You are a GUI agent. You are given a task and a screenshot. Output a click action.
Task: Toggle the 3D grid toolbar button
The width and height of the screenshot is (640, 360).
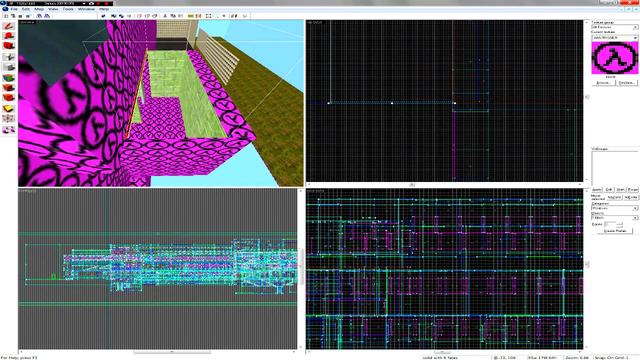(x=12, y=16)
